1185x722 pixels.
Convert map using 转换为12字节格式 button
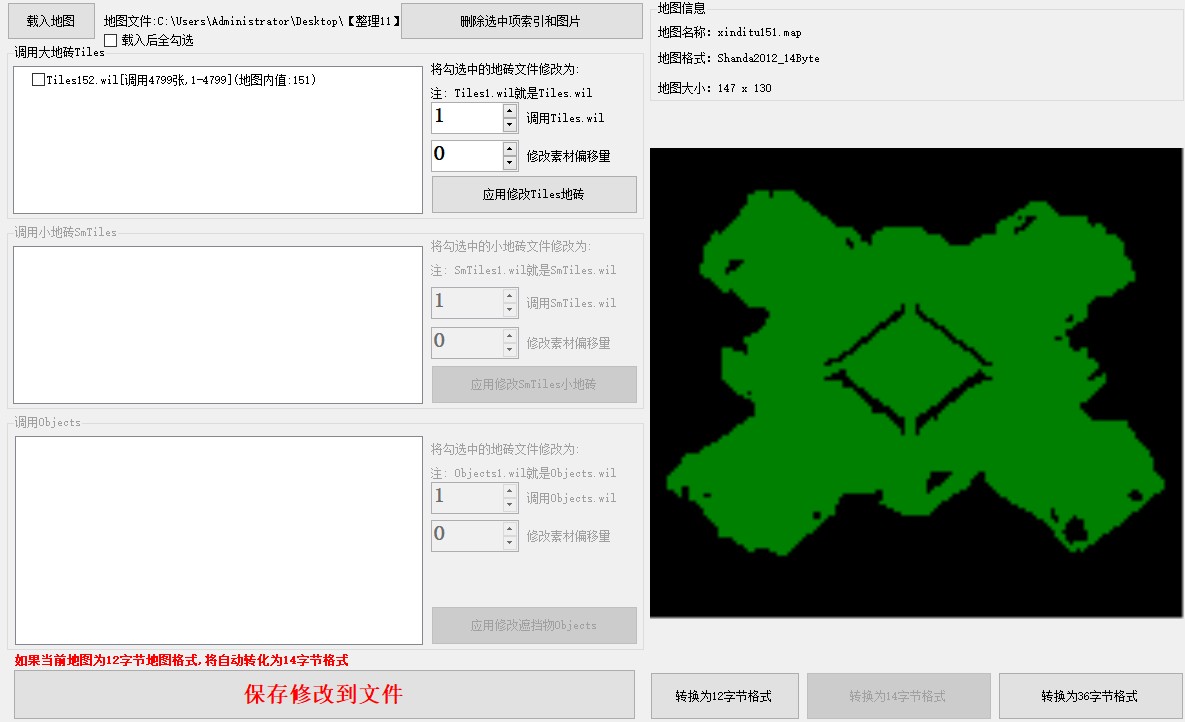pyautogui.click(x=724, y=696)
